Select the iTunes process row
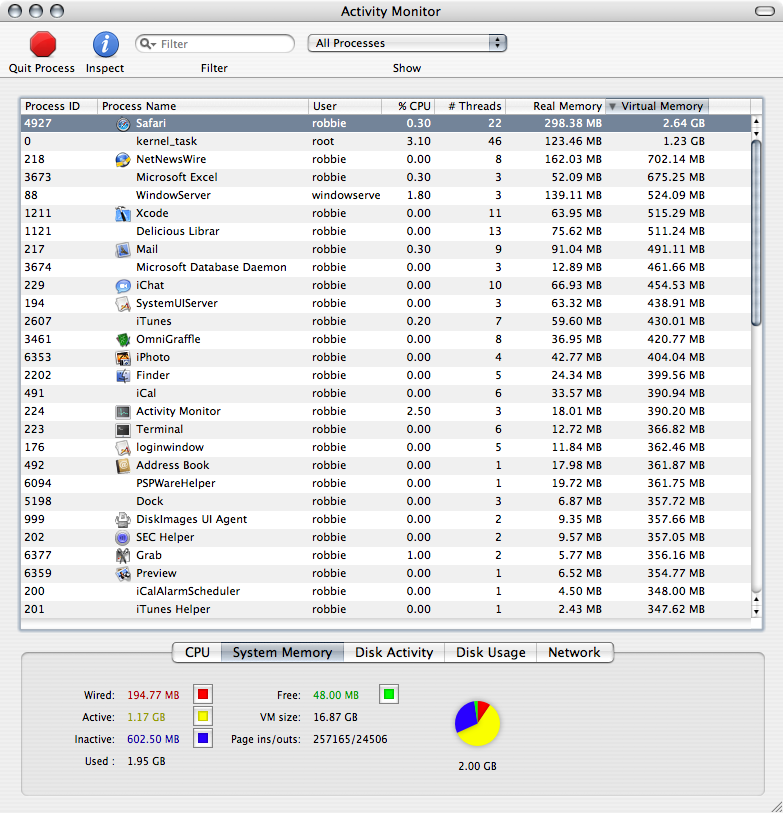The height and width of the screenshot is (813, 783). (386, 321)
